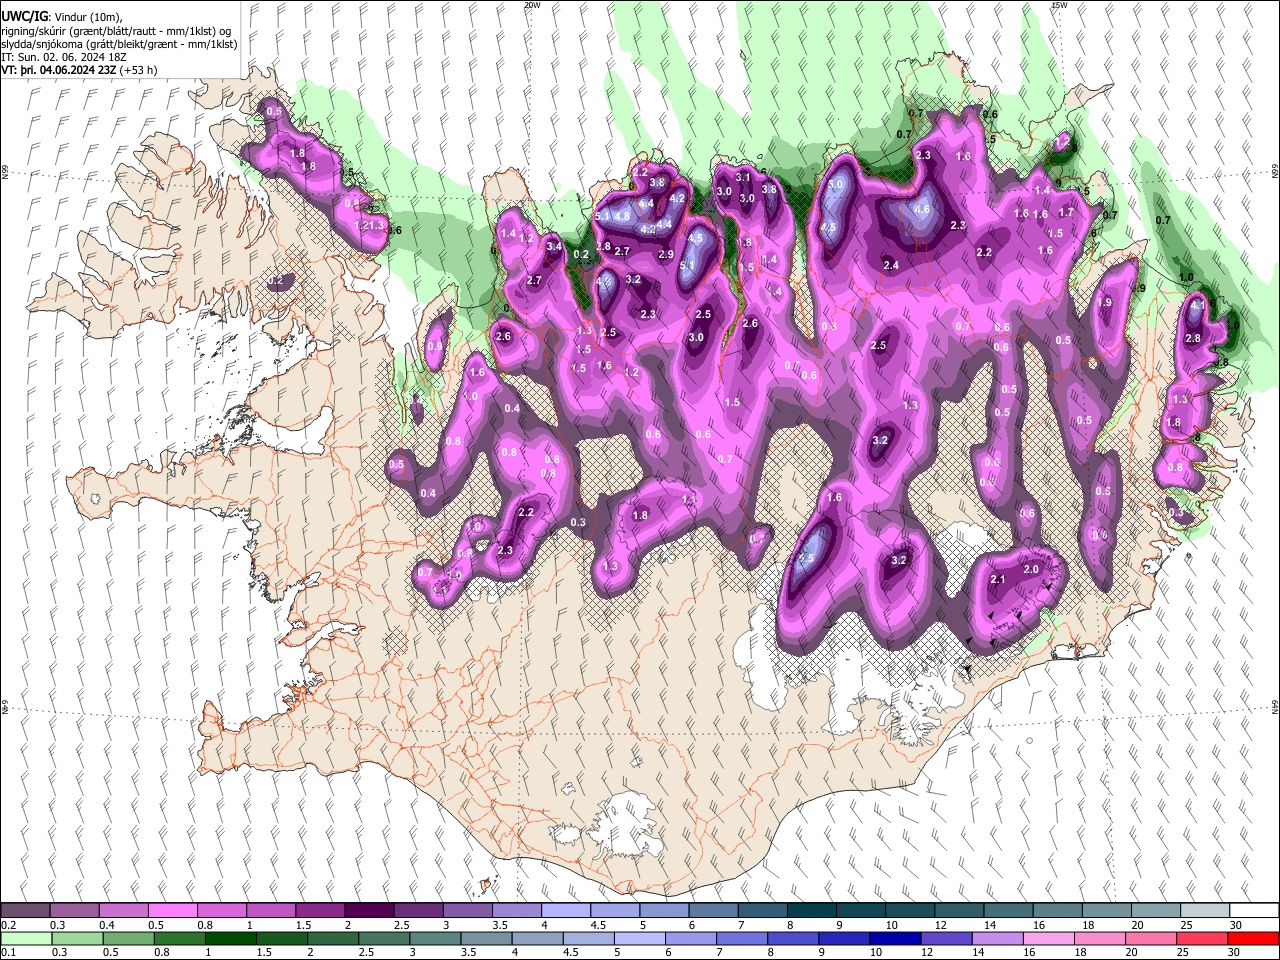Select the red swatch labeled 30, bottom row
1280x960 pixels.
pyautogui.click(x=1253, y=938)
